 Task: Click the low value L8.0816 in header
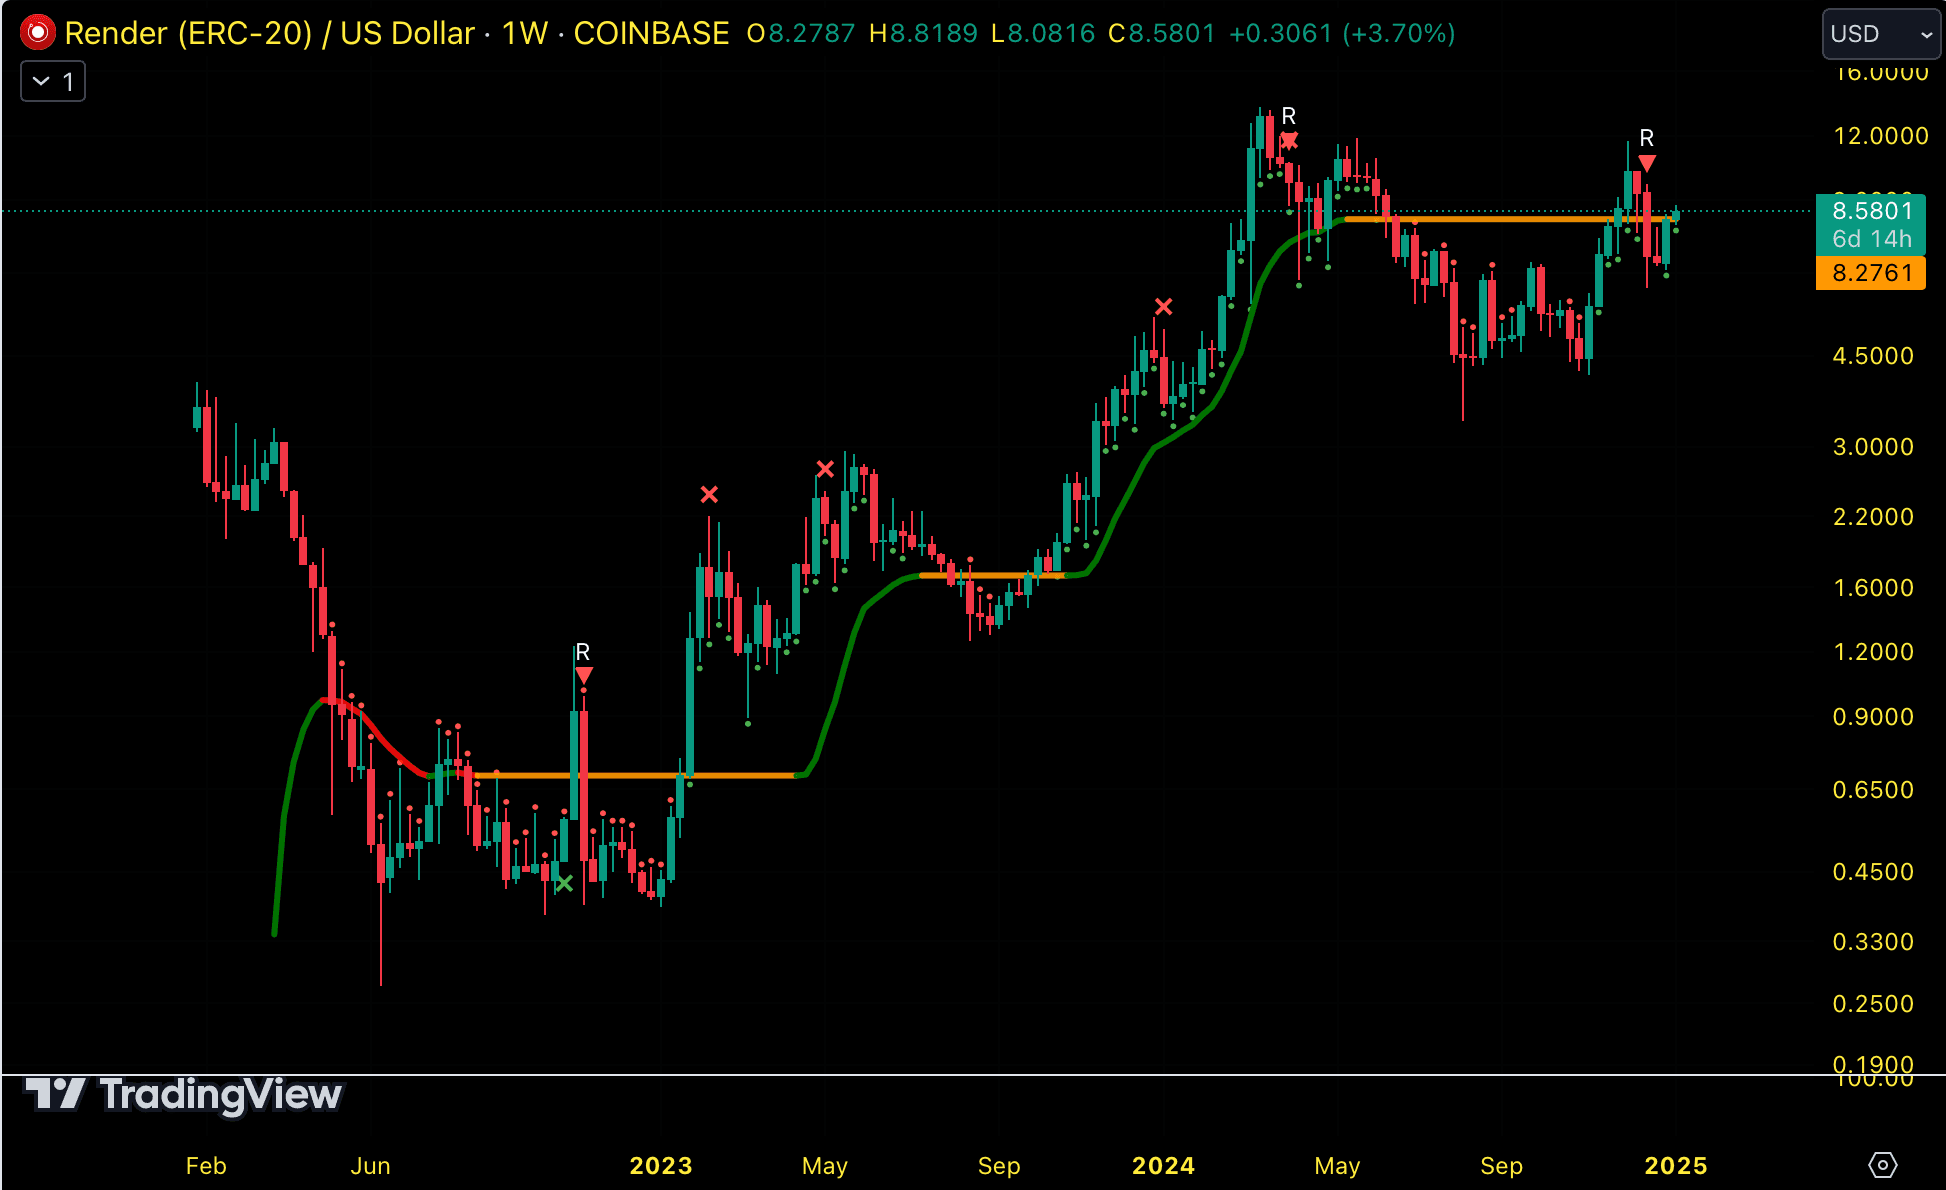1043,33
